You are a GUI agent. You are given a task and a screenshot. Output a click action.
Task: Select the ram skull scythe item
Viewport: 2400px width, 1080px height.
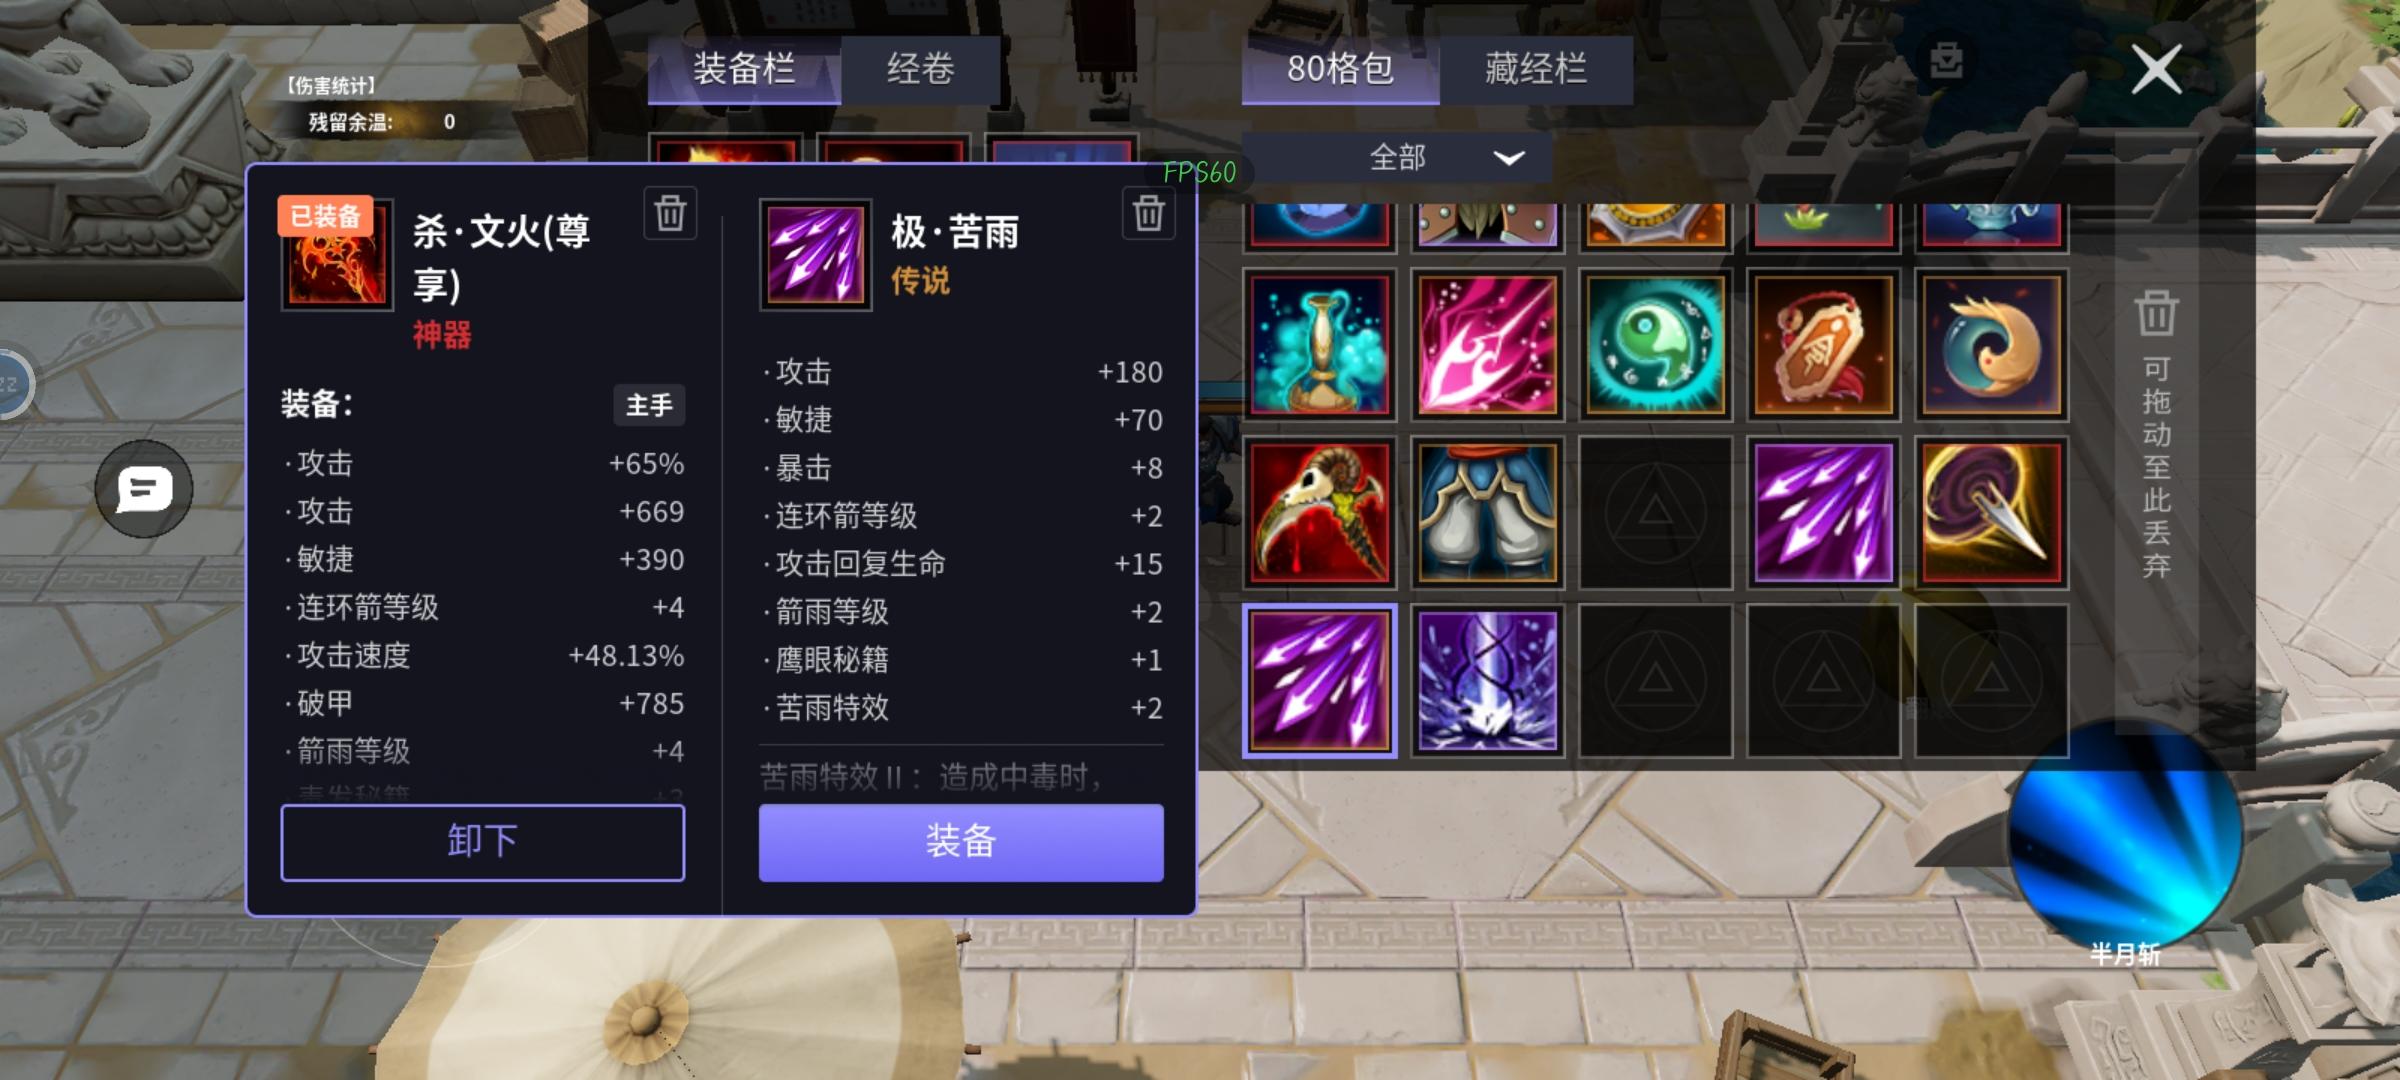tap(1319, 513)
